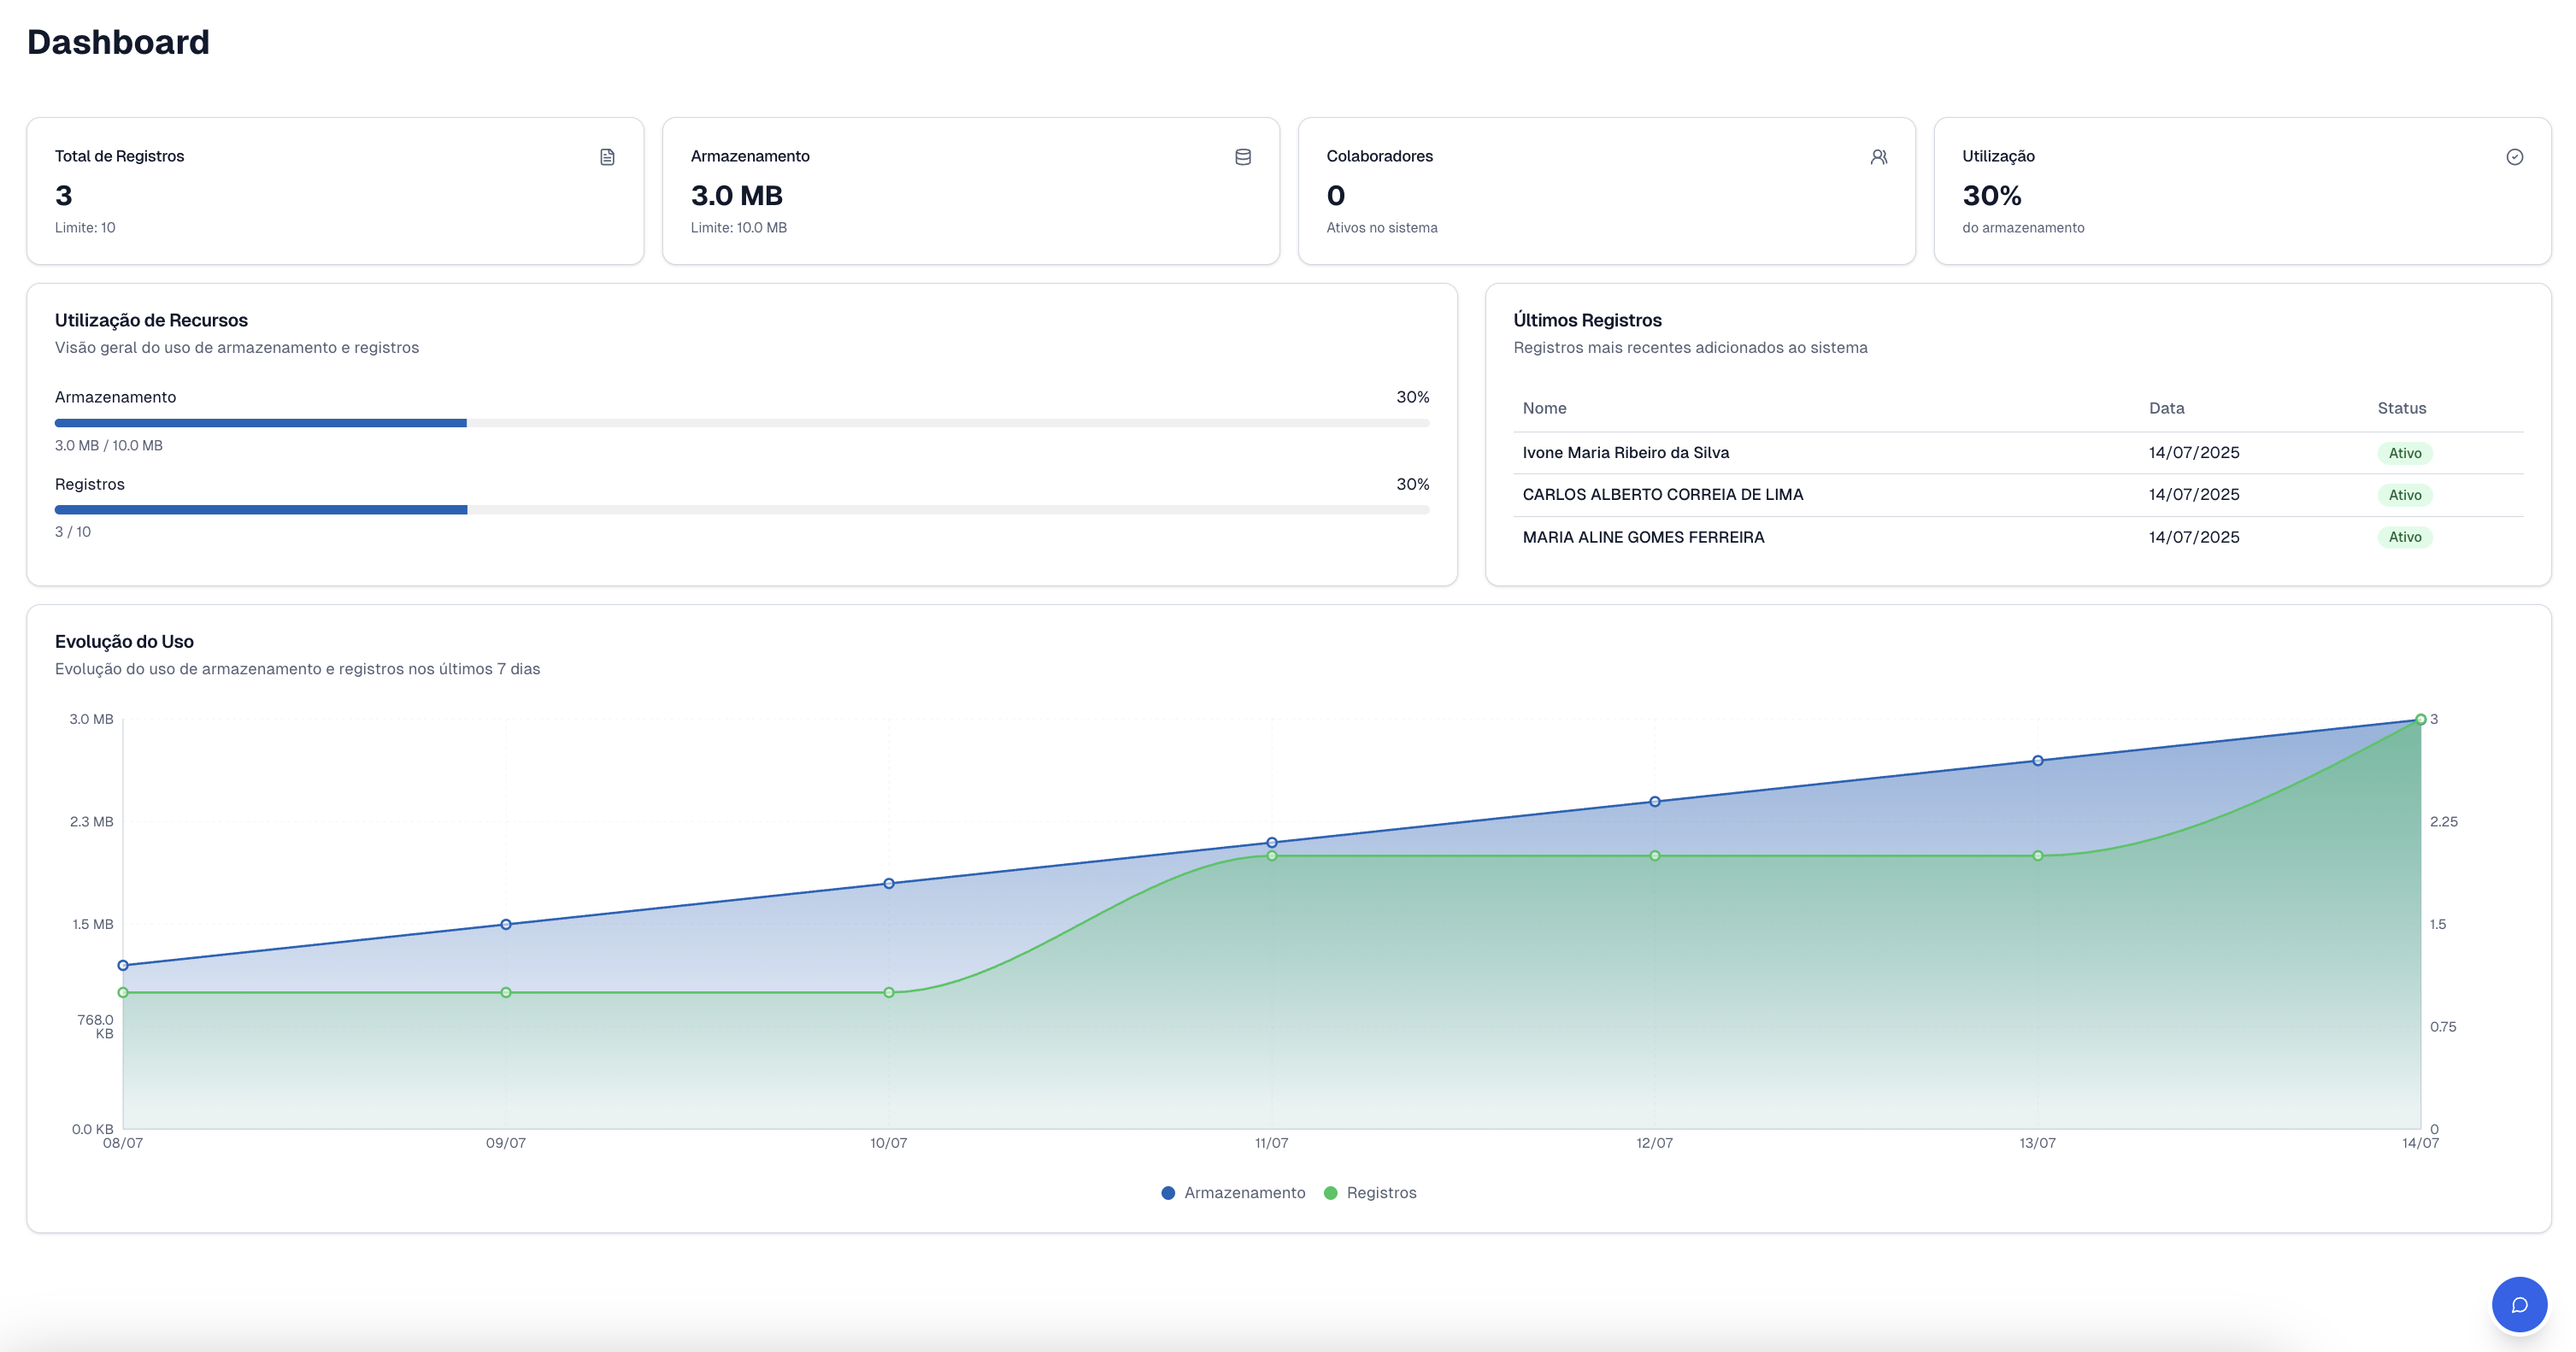Click the Status column header
The height and width of the screenshot is (1352, 2576).
(2401, 408)
